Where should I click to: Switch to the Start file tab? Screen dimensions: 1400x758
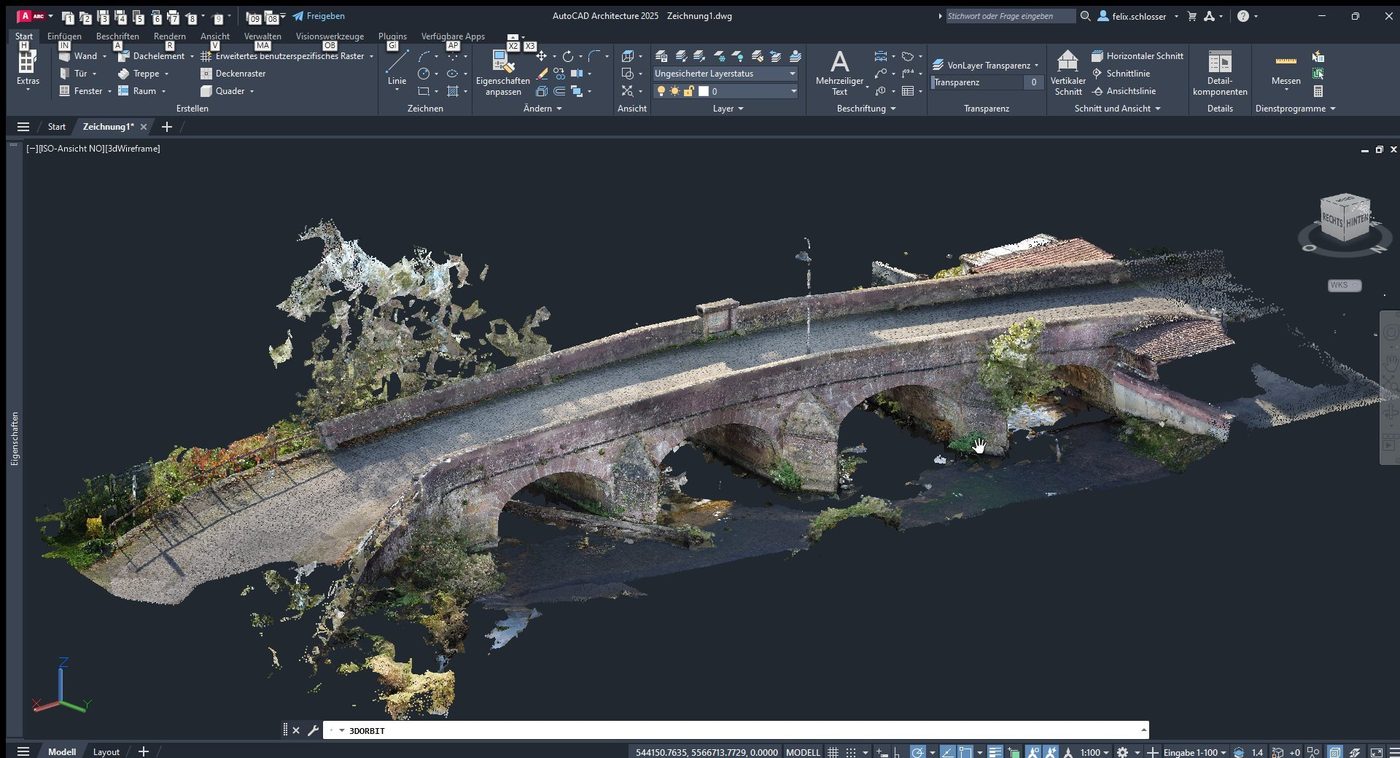(57, 127)
